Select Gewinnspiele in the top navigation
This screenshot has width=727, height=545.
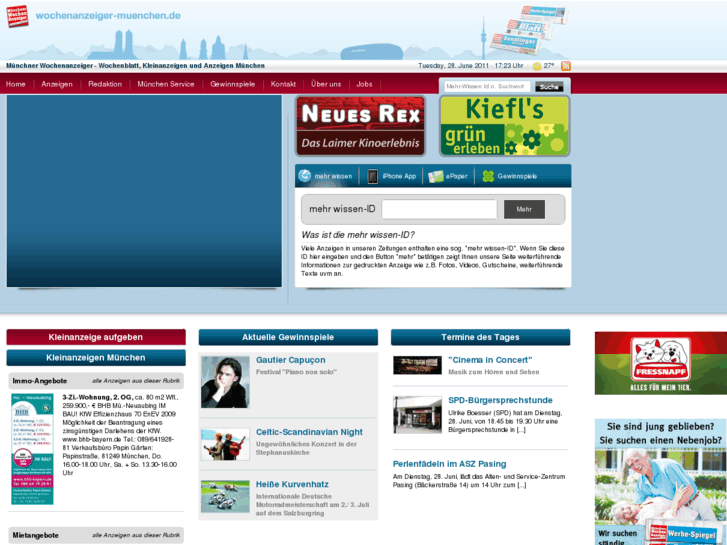tap(233, 84)
